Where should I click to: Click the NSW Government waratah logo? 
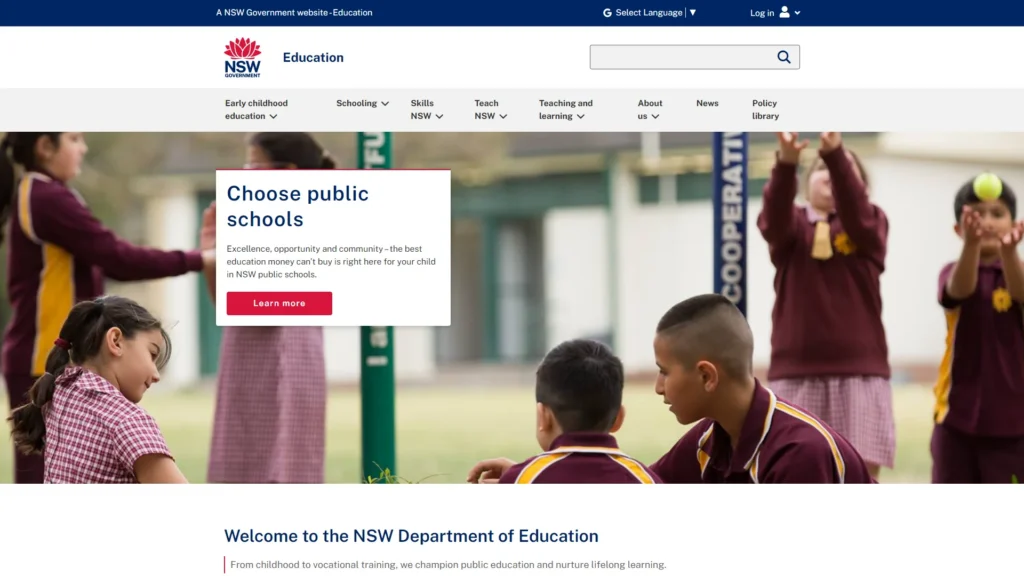[242, 57]
